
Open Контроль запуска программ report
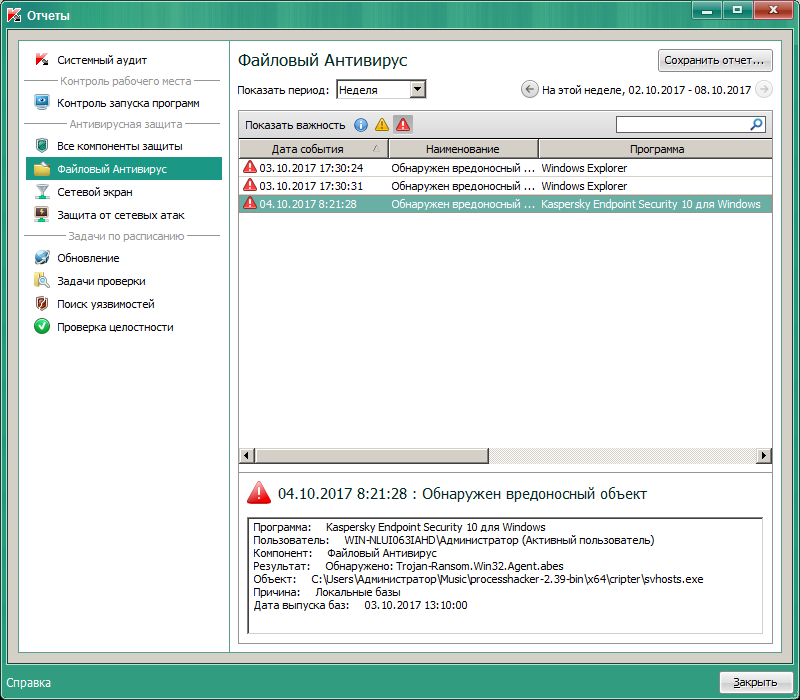point(128,103)
